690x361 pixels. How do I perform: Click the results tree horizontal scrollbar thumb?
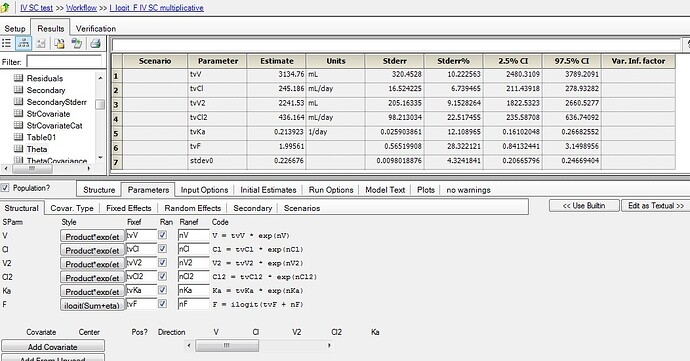click(32, 168)
